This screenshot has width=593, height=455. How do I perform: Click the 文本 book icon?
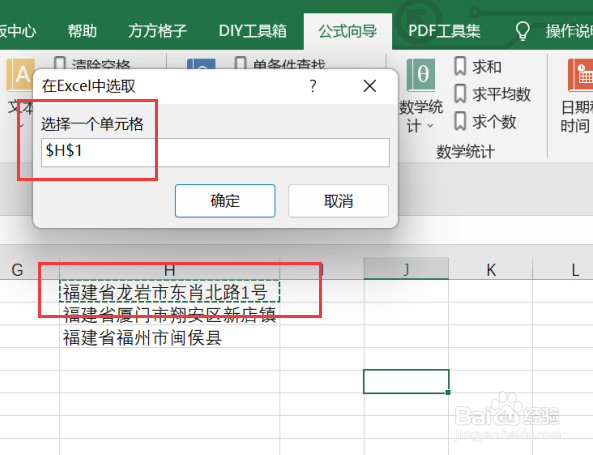(x=20, y=75)
